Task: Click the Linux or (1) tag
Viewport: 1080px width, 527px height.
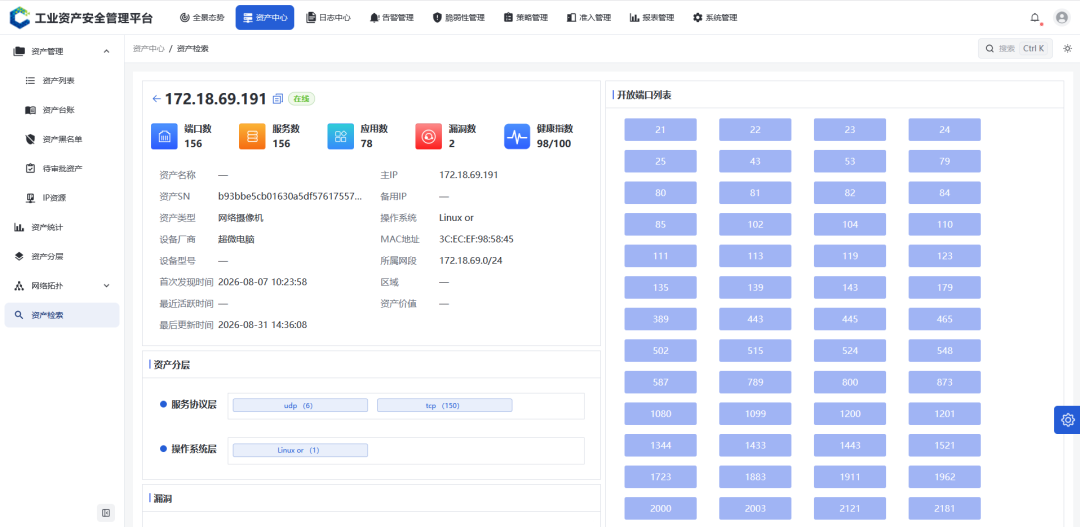Action: coord(300,450)
